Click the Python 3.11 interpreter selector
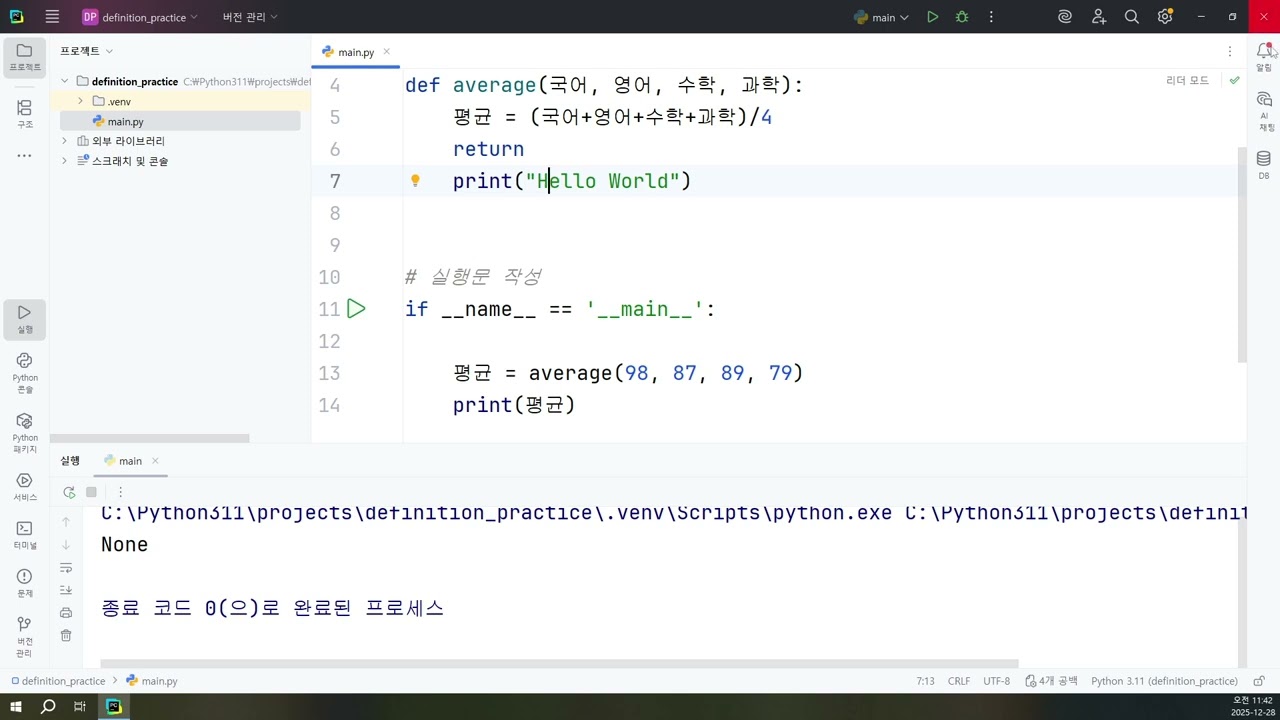This screenshot has width=1280, height=720. [1164, 681]
